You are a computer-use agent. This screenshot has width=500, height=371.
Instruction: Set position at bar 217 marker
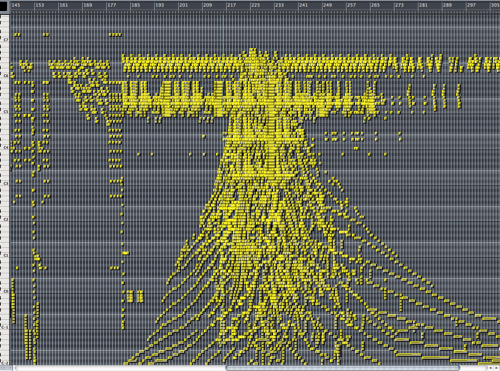pyautogui.click(x=231, y=5)
